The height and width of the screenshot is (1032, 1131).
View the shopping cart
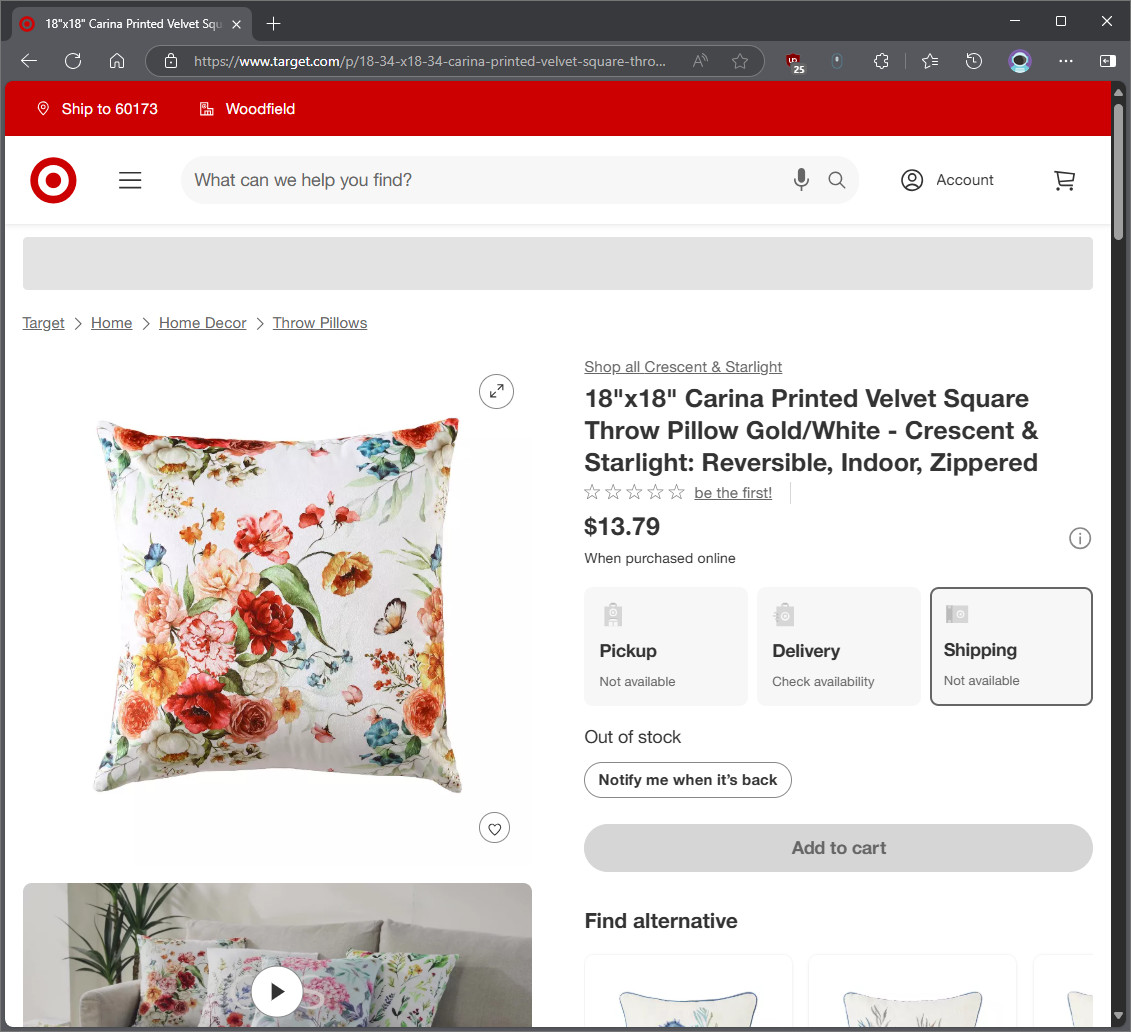1065,180
